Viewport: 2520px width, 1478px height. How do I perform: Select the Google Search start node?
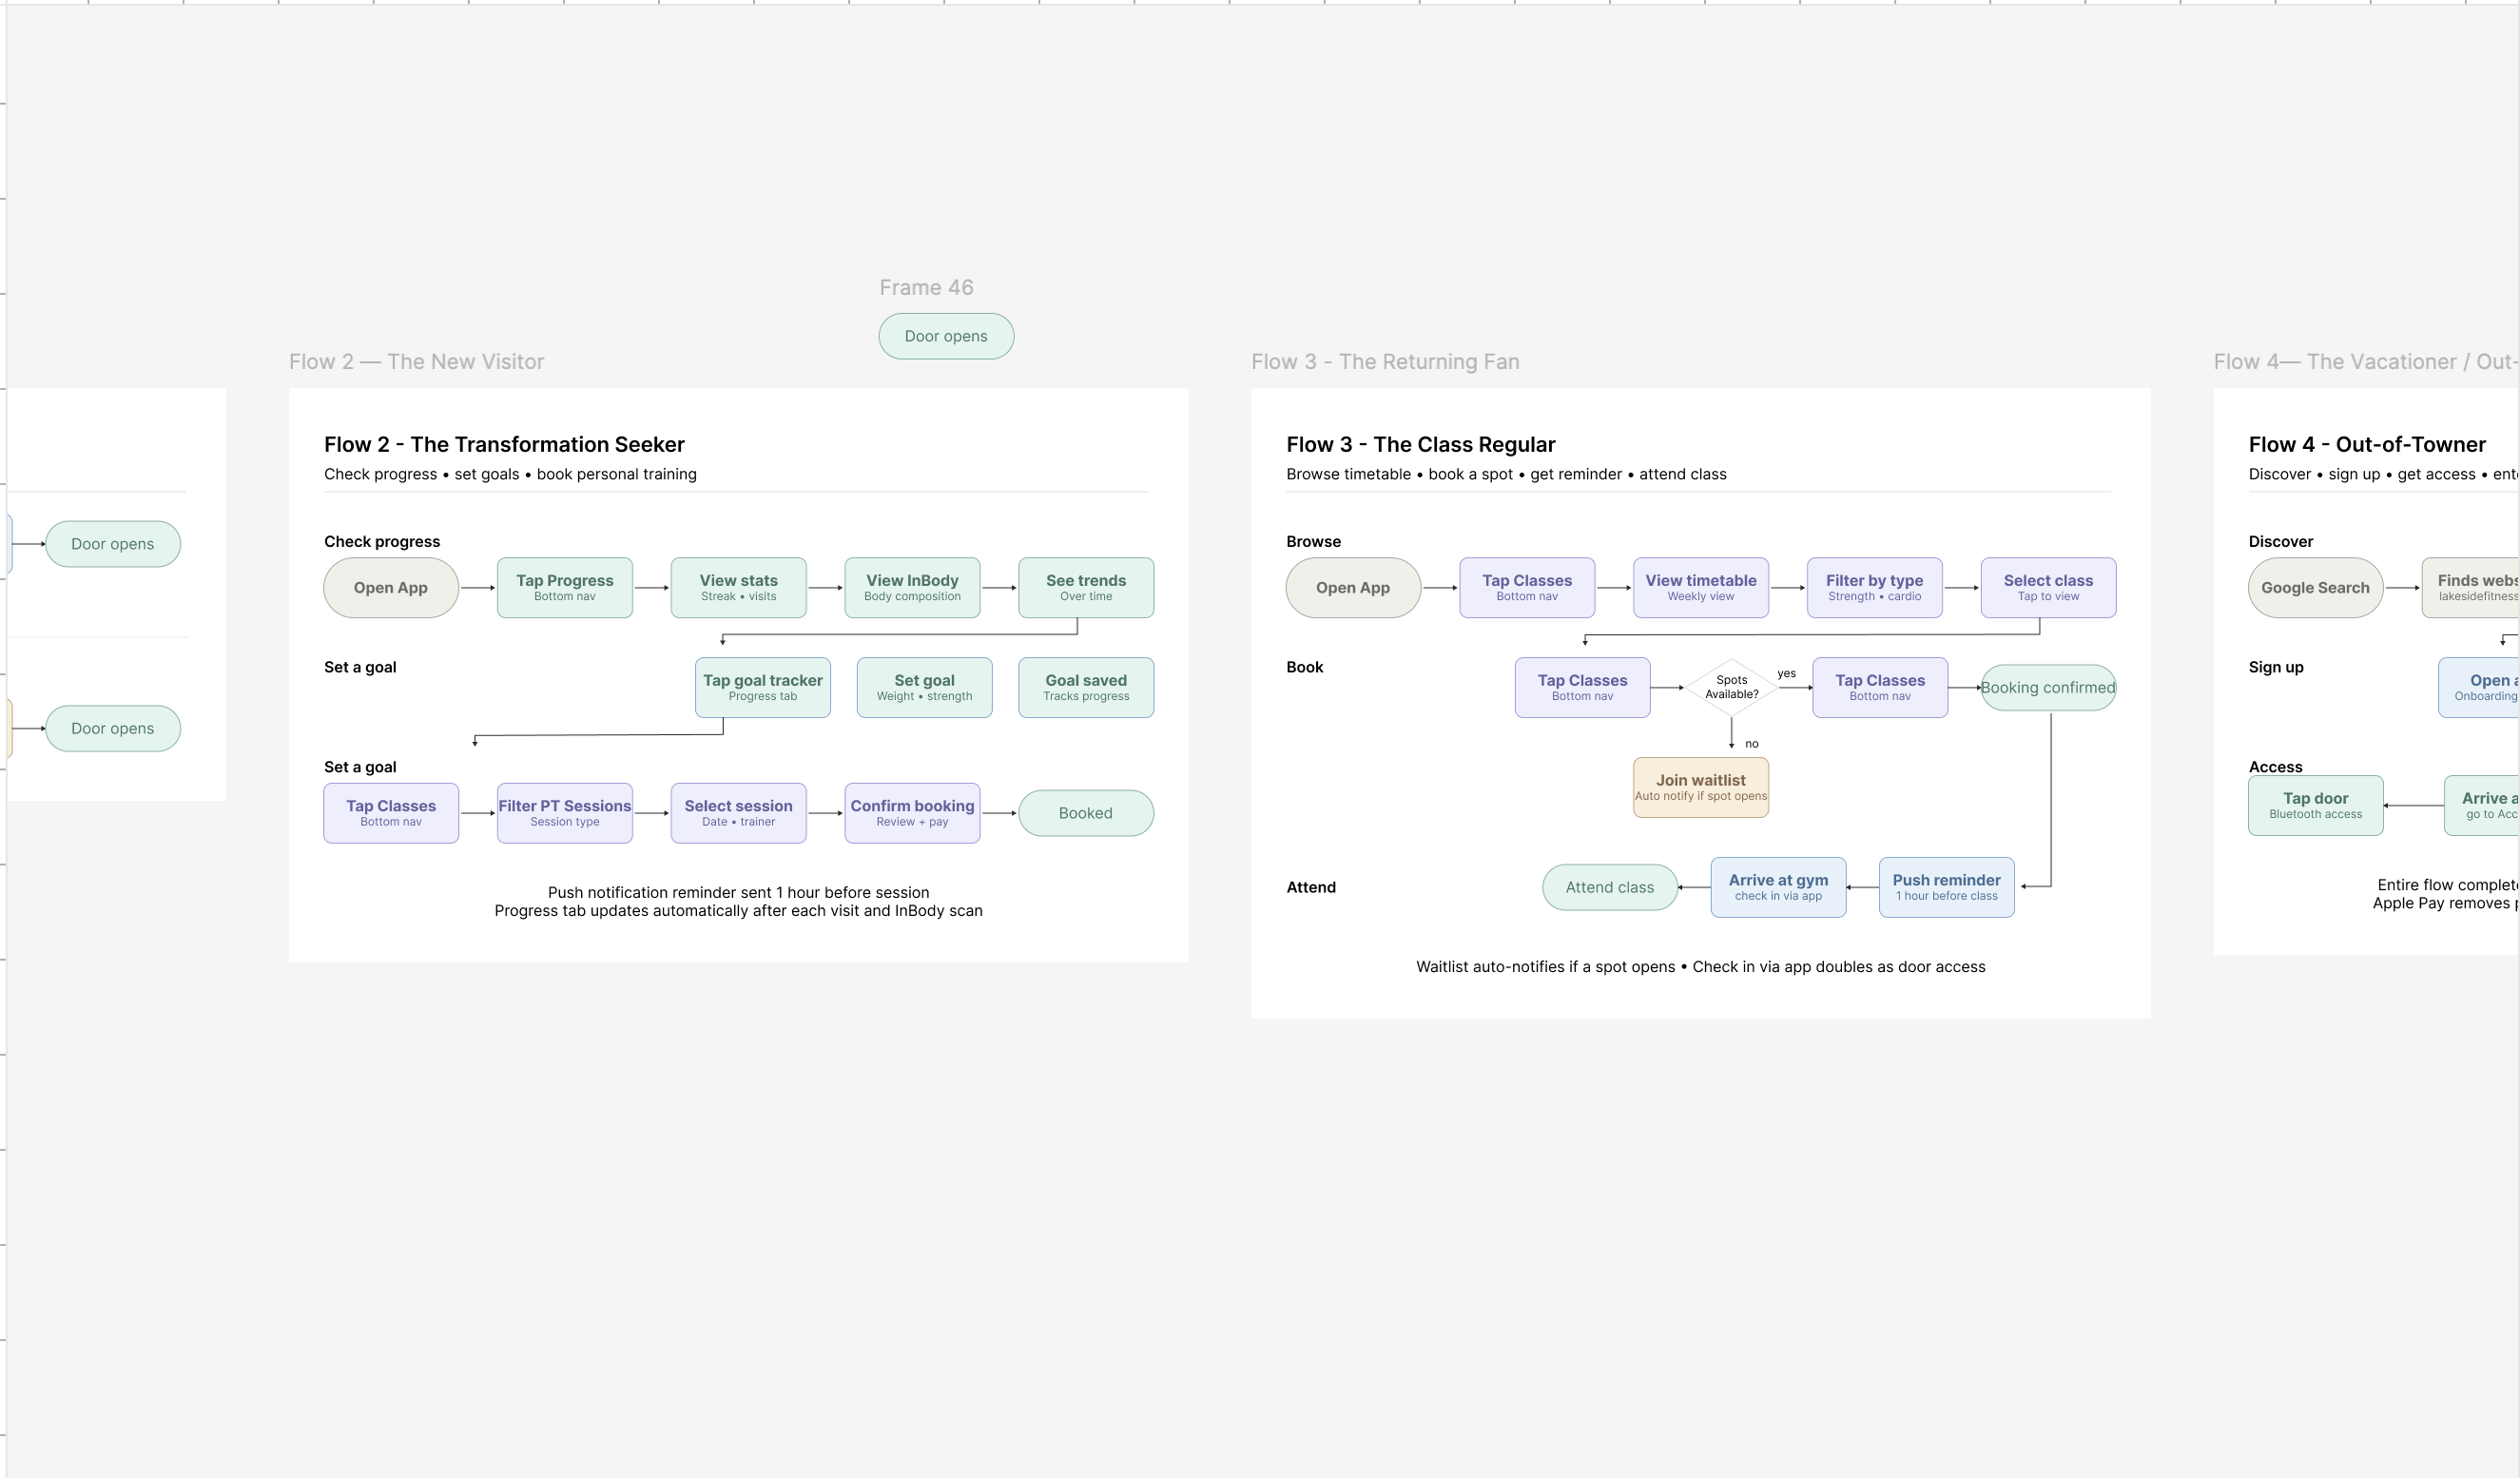click(x=2316, y=588)
